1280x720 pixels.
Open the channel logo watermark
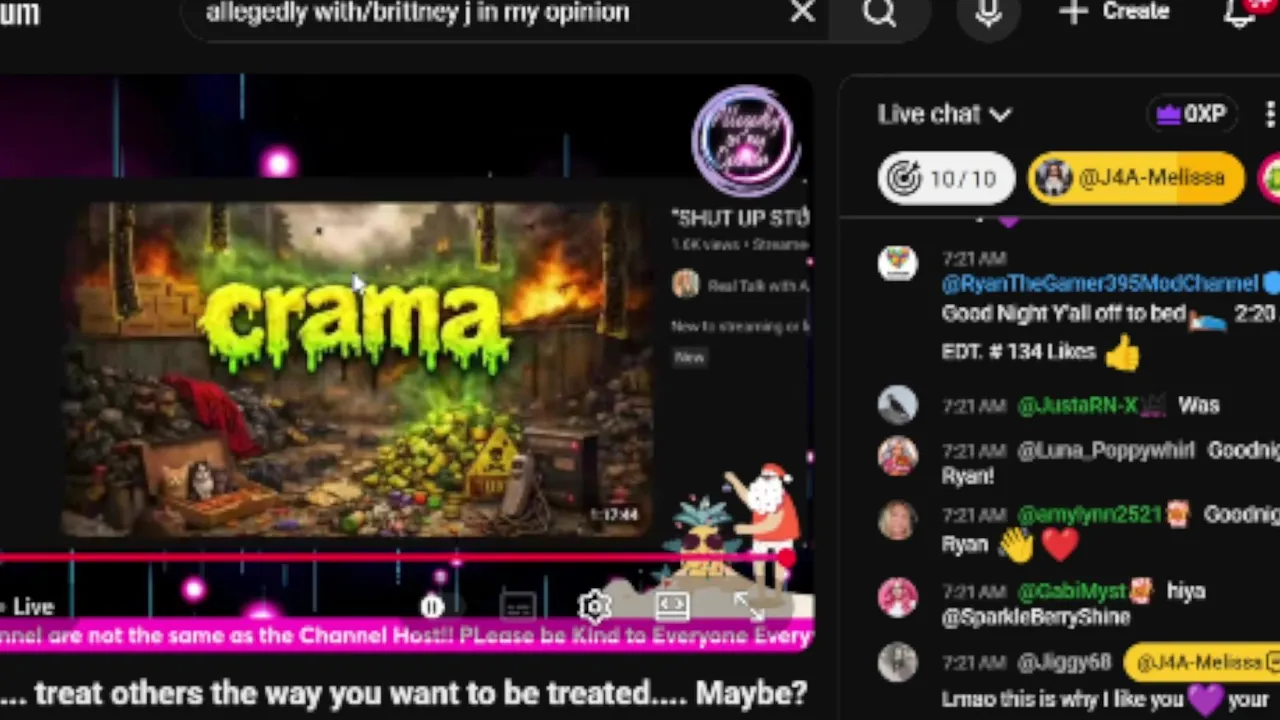(x=745, y=139)
